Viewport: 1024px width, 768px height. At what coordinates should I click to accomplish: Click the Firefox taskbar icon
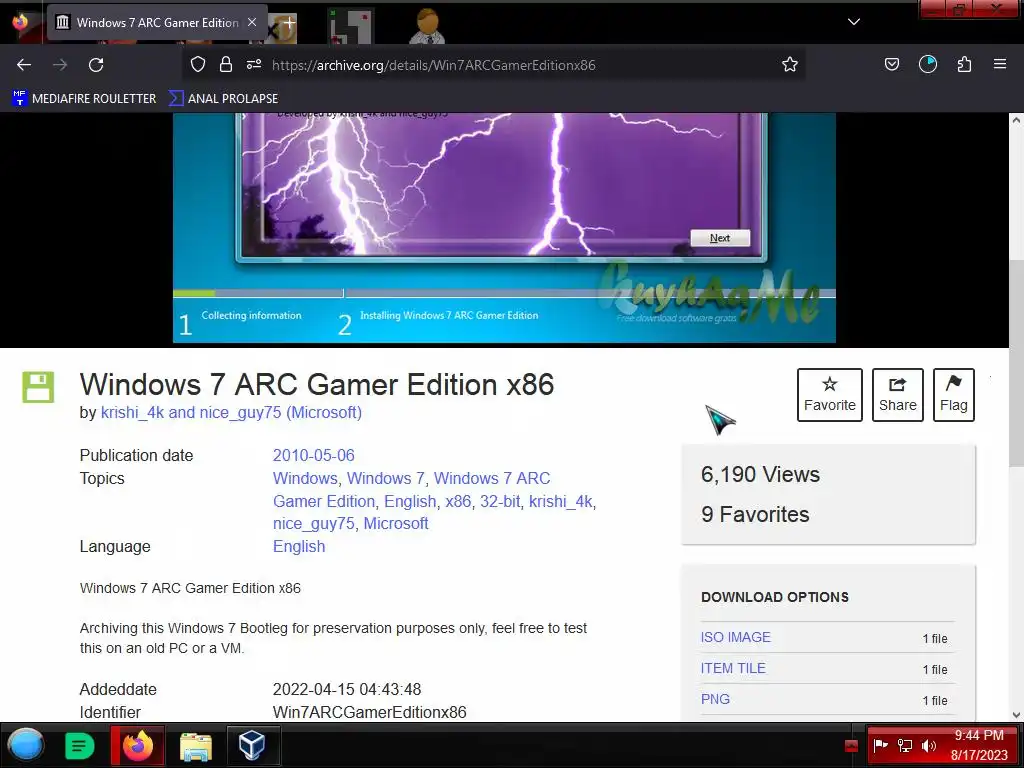click(x=137, y=745)
